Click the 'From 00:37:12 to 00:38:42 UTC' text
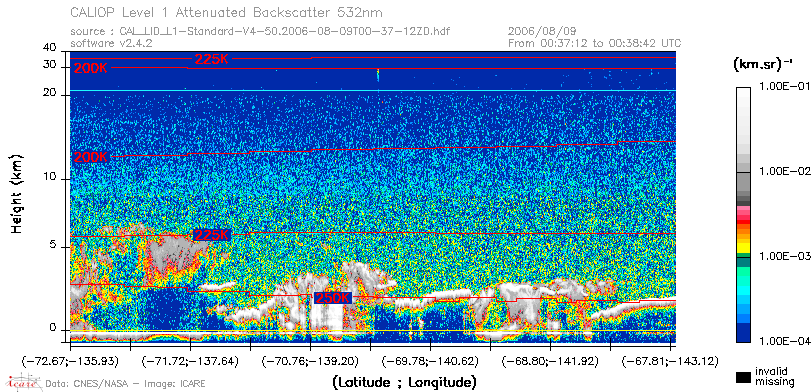The image size is (811, 392). [594, 43]
